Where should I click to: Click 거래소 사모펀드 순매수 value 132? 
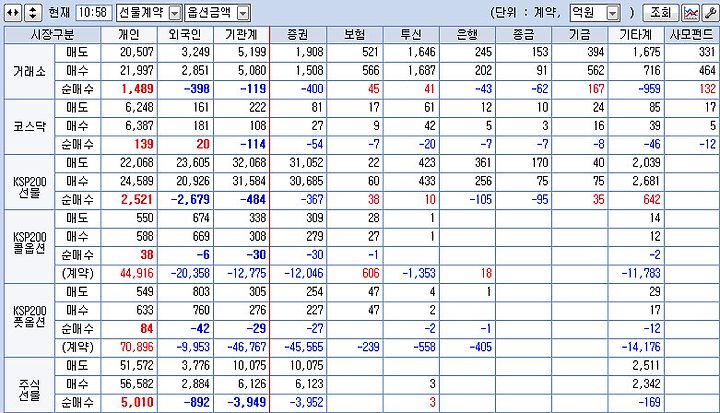[708, 89]
